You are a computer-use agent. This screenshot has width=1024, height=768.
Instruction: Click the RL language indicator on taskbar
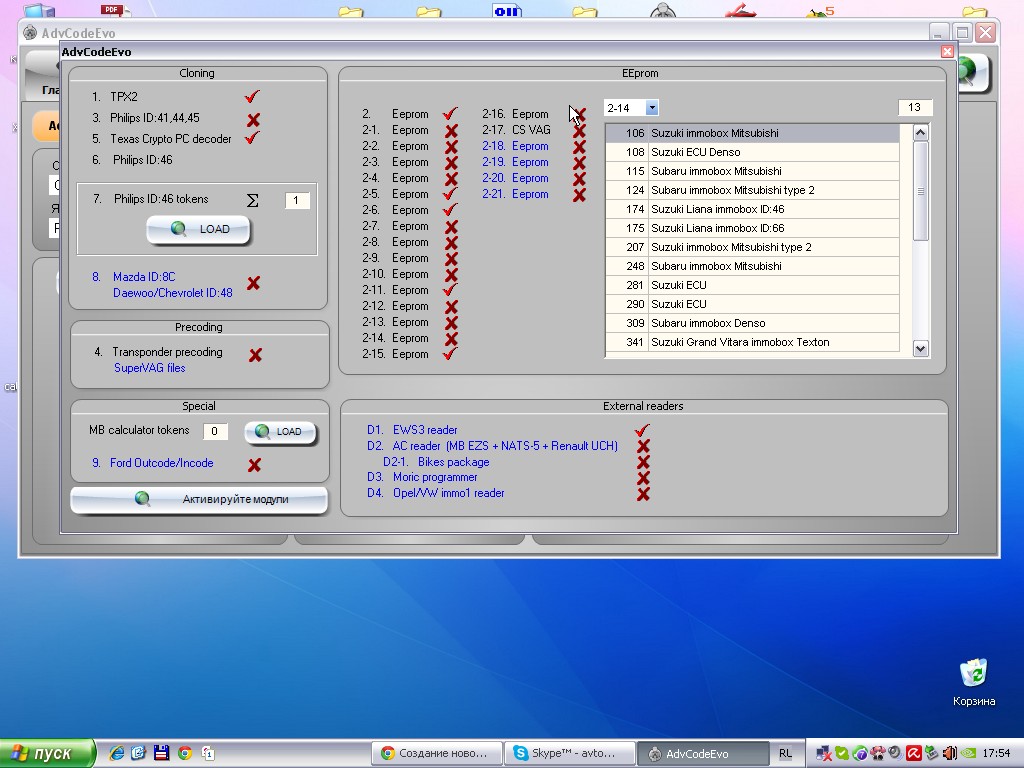(786, 753)
